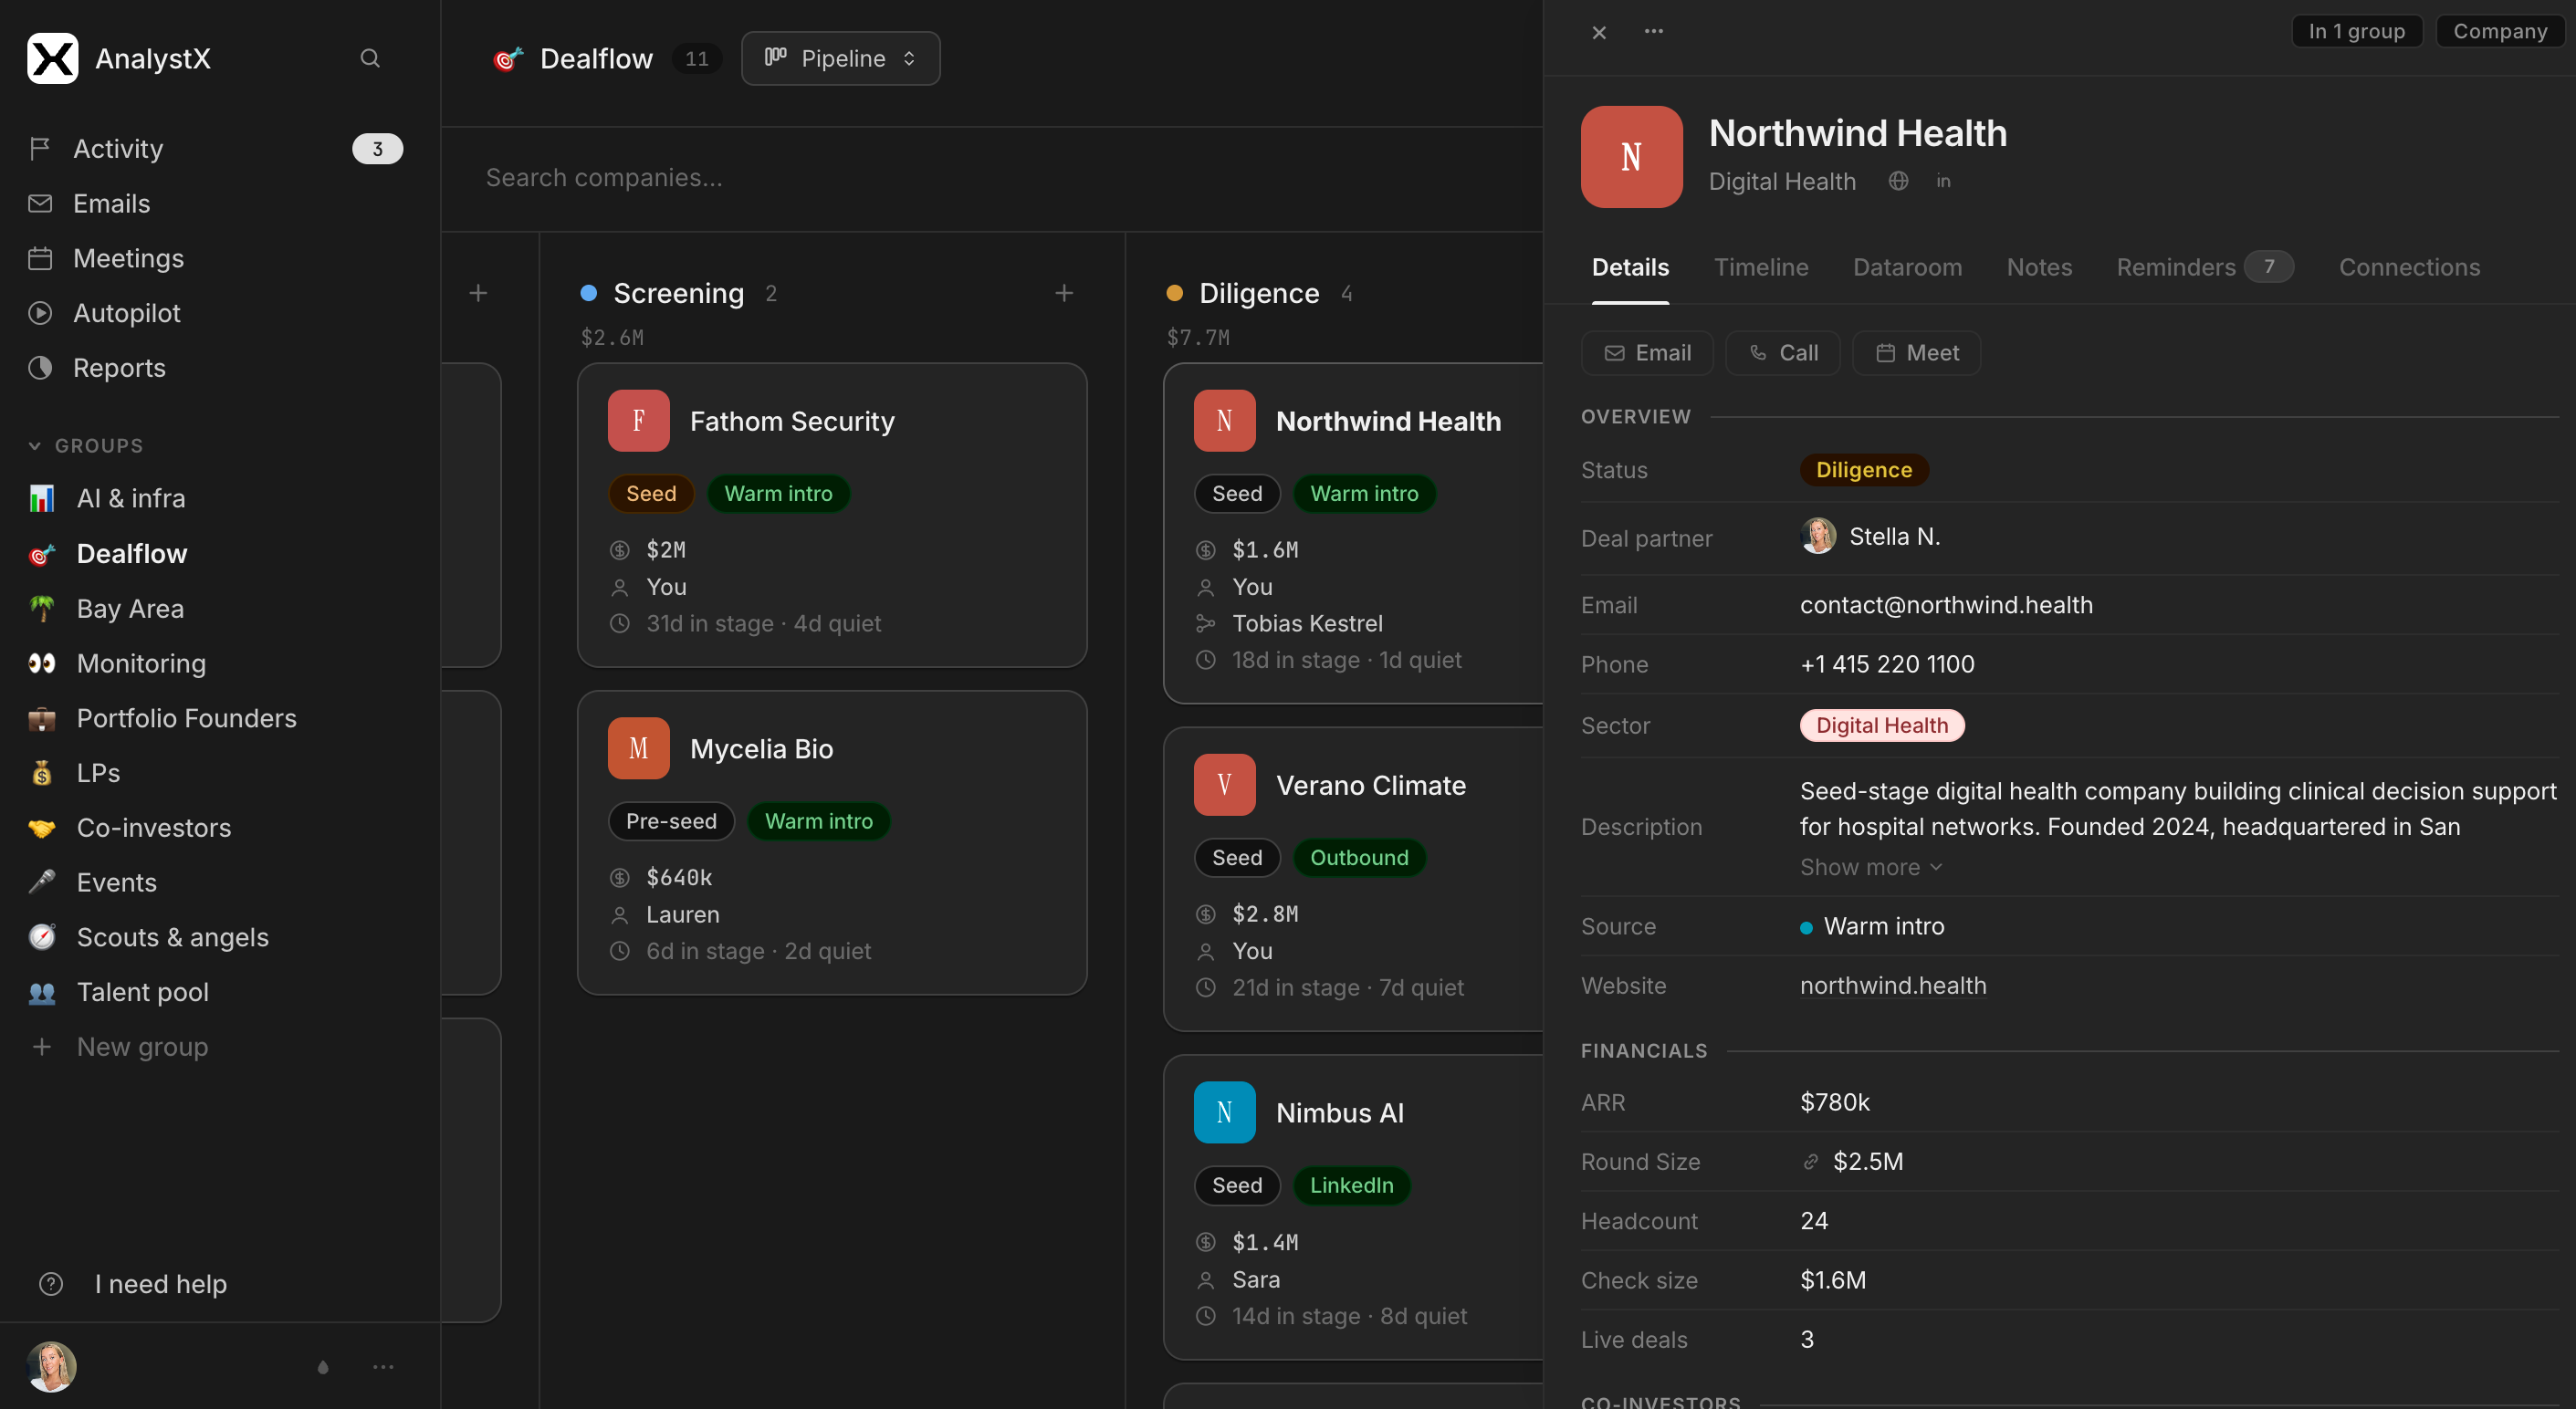Open the Fathom Security card
Image resolution: width=2576 pixels, height=1409 pixels.
pyautogui.click(x=832, y=515)
